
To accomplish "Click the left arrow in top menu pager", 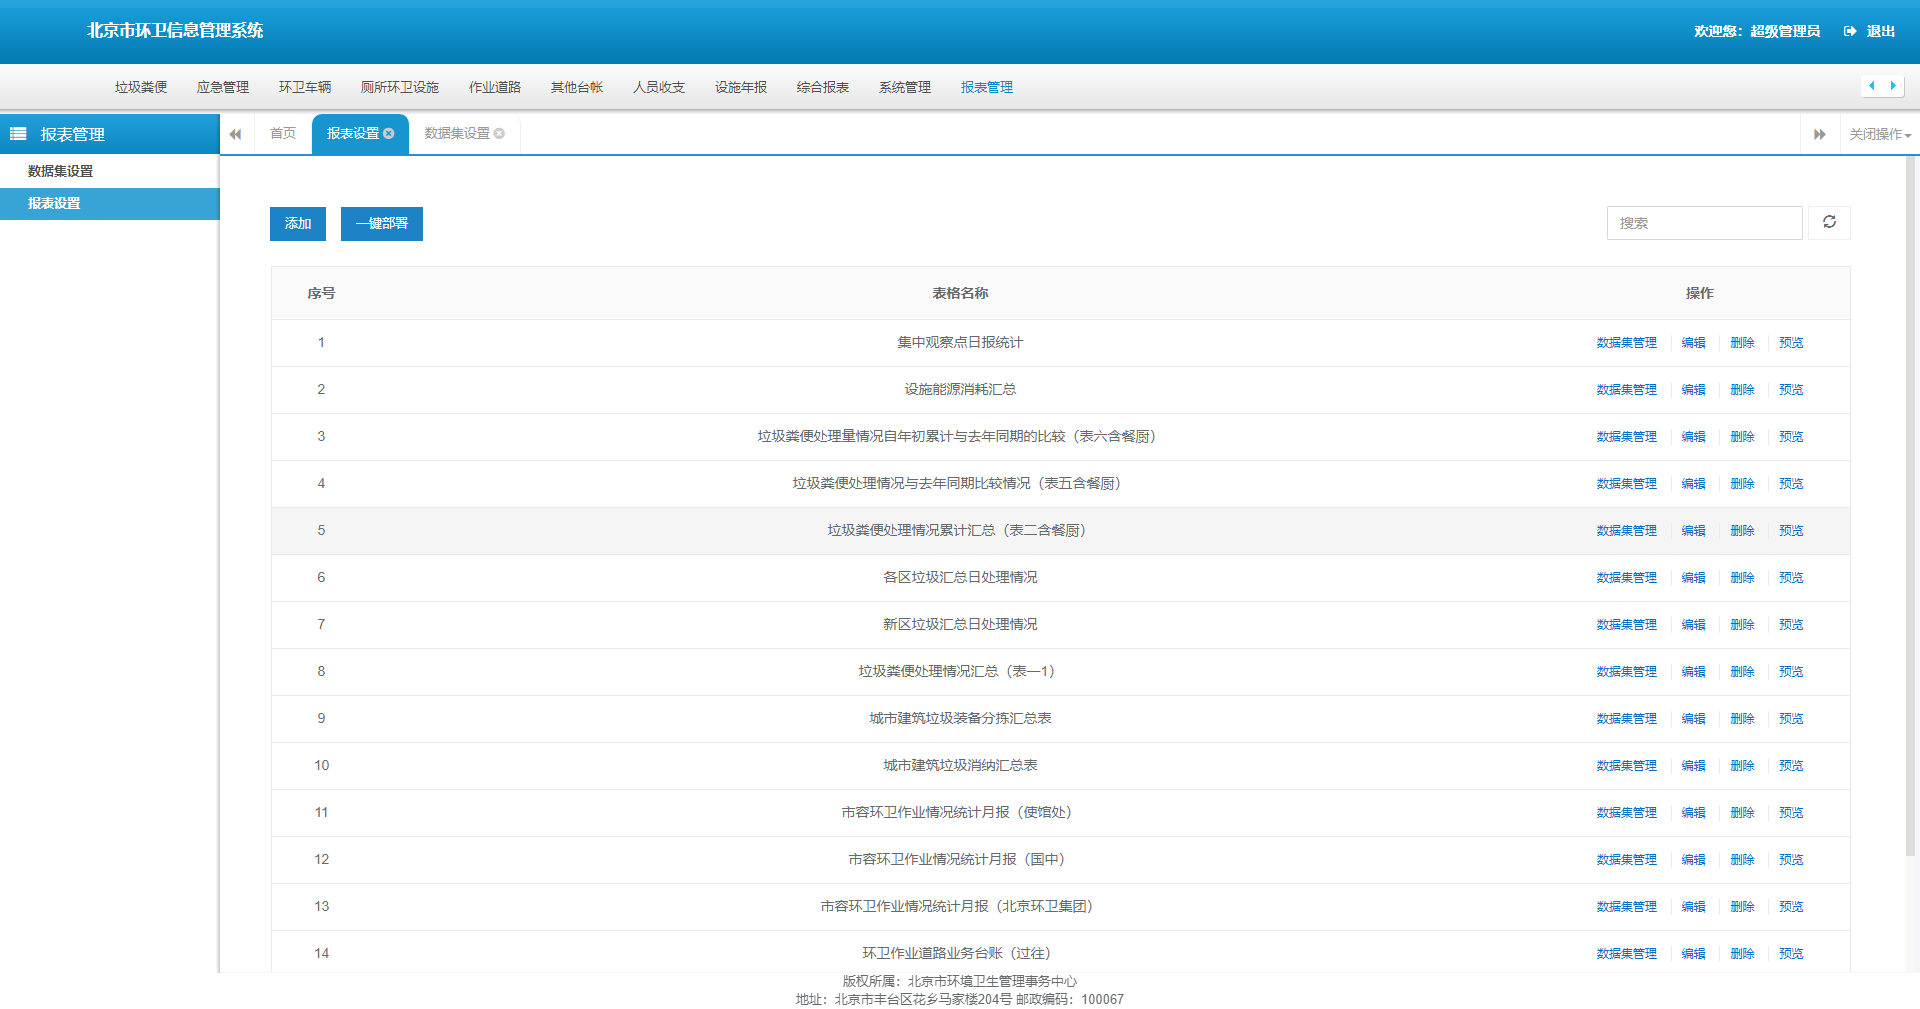I will (1871, 86).
